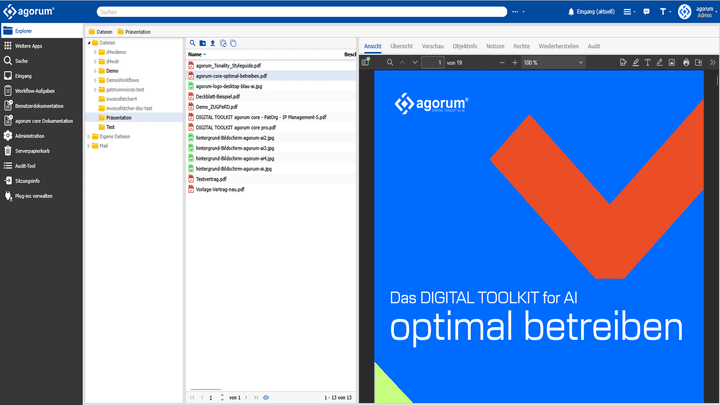Collapse the Dateien tree root node
The height and width of the screenshot is (405, 720).
[x=89, y=43]
